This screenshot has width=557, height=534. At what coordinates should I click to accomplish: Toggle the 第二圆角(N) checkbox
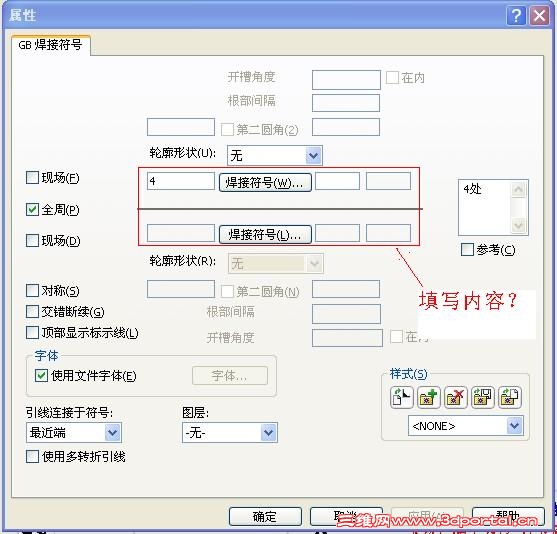[x=227, y=292]
